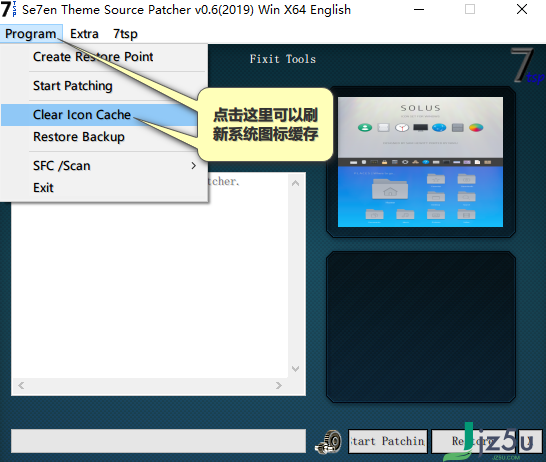546x462 pixels.
Task: Click the SOLUS theme preview thumbnail
Action: pyautogui.click(x=420, y=162)
